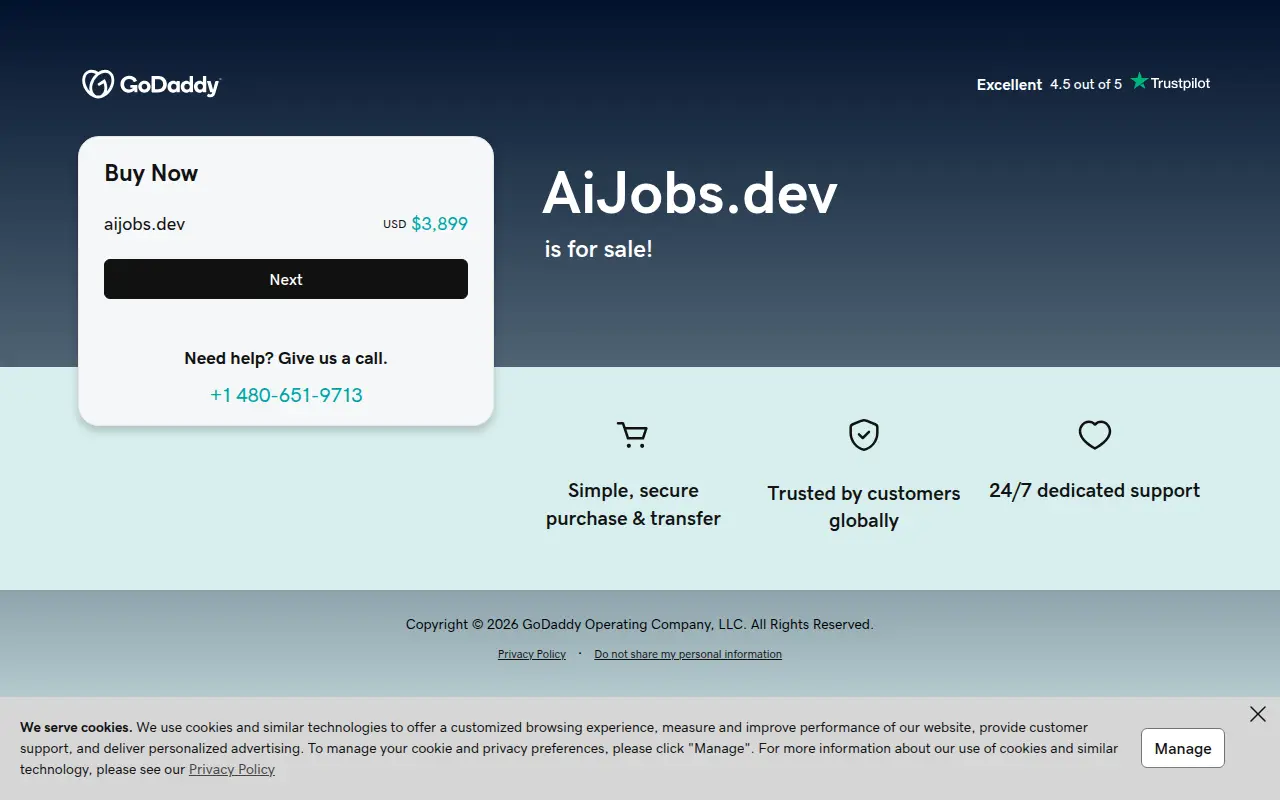Click 'Need help? Give us a call.' text
The height and width of the screenshot is (800, 1280).
[286, 358]
